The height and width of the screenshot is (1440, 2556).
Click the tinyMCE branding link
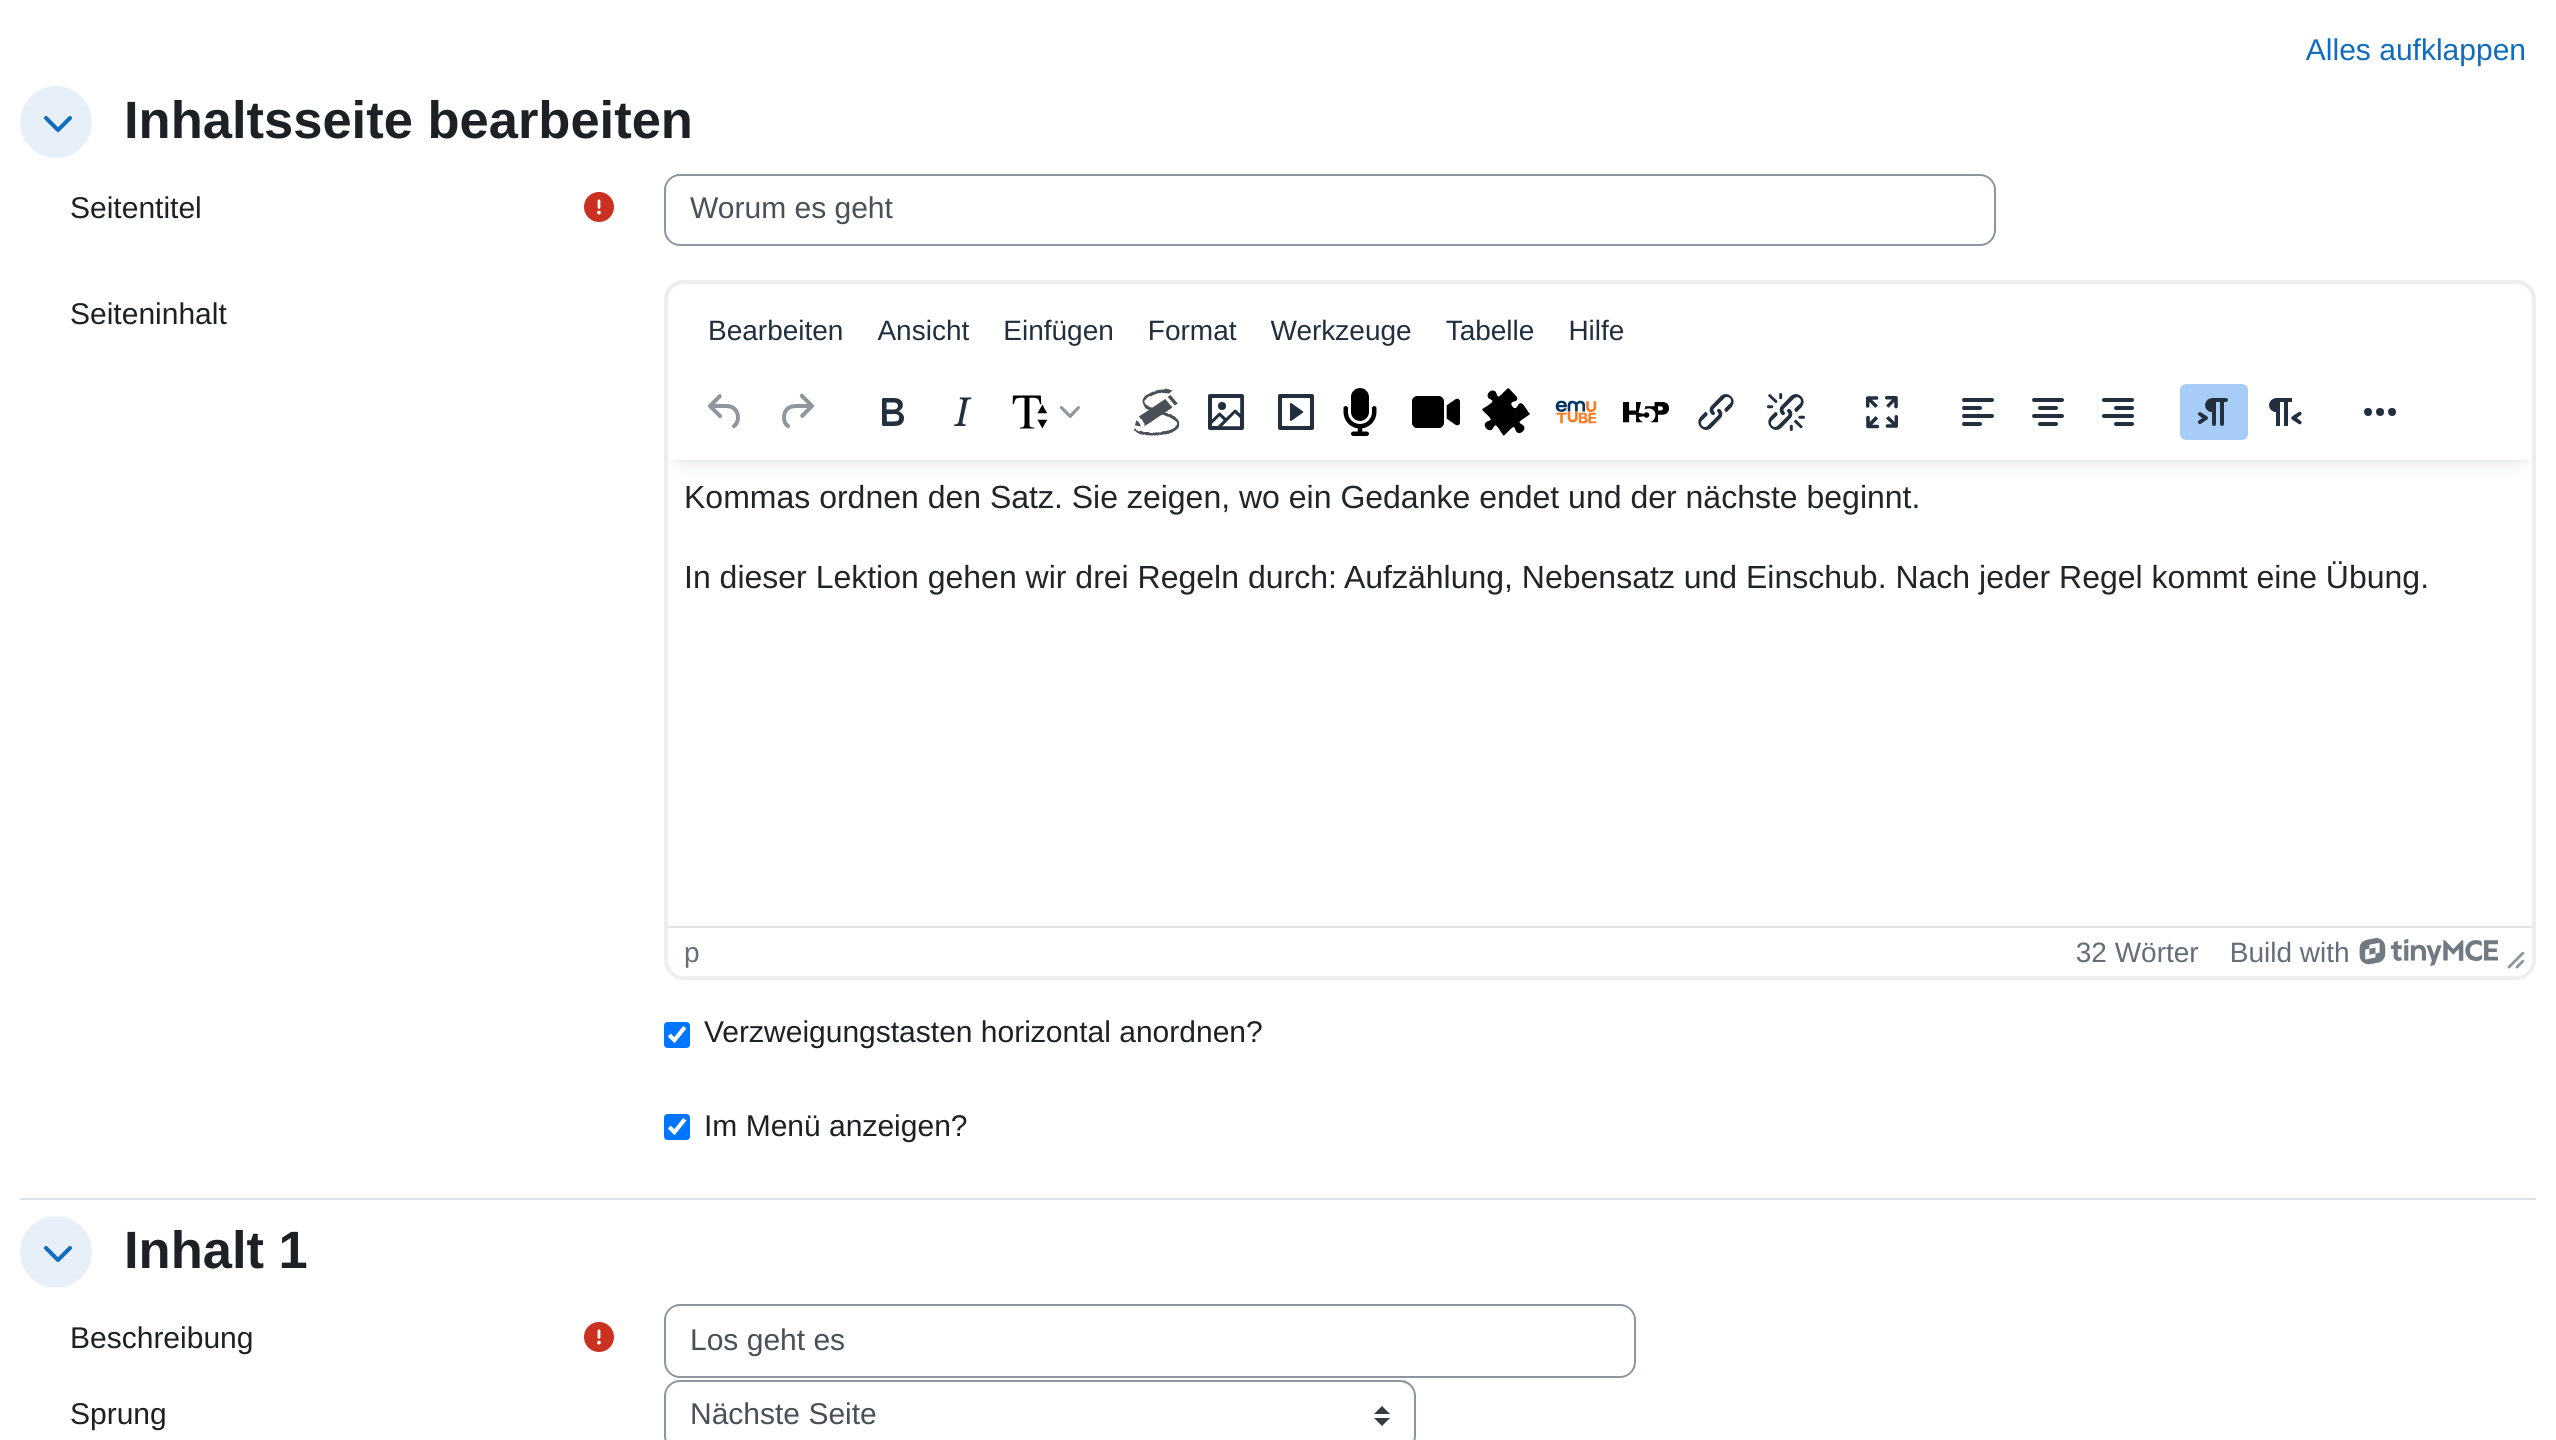[x=2364, y=952]
